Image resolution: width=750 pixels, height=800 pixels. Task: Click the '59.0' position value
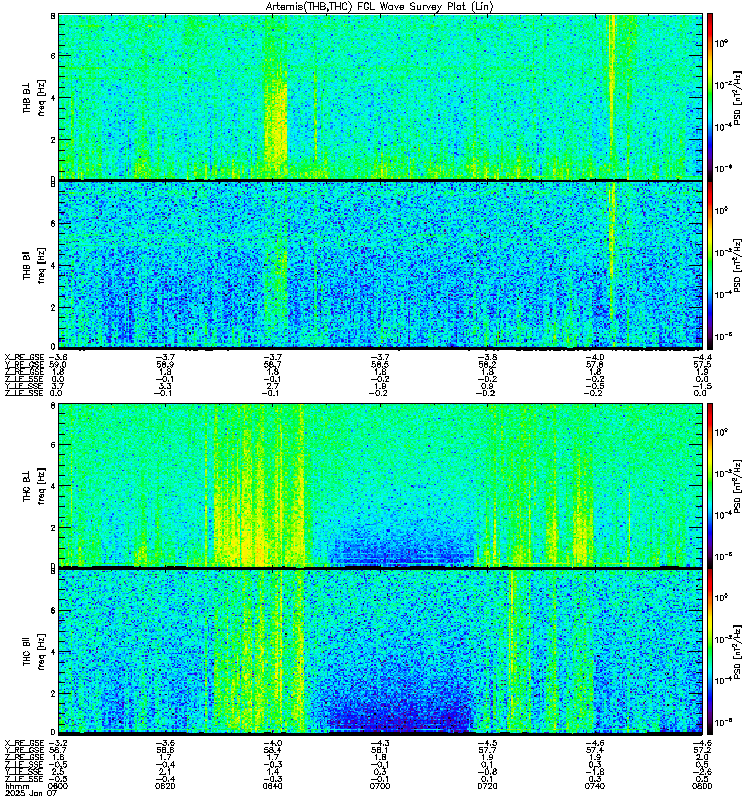coord(58,364)
